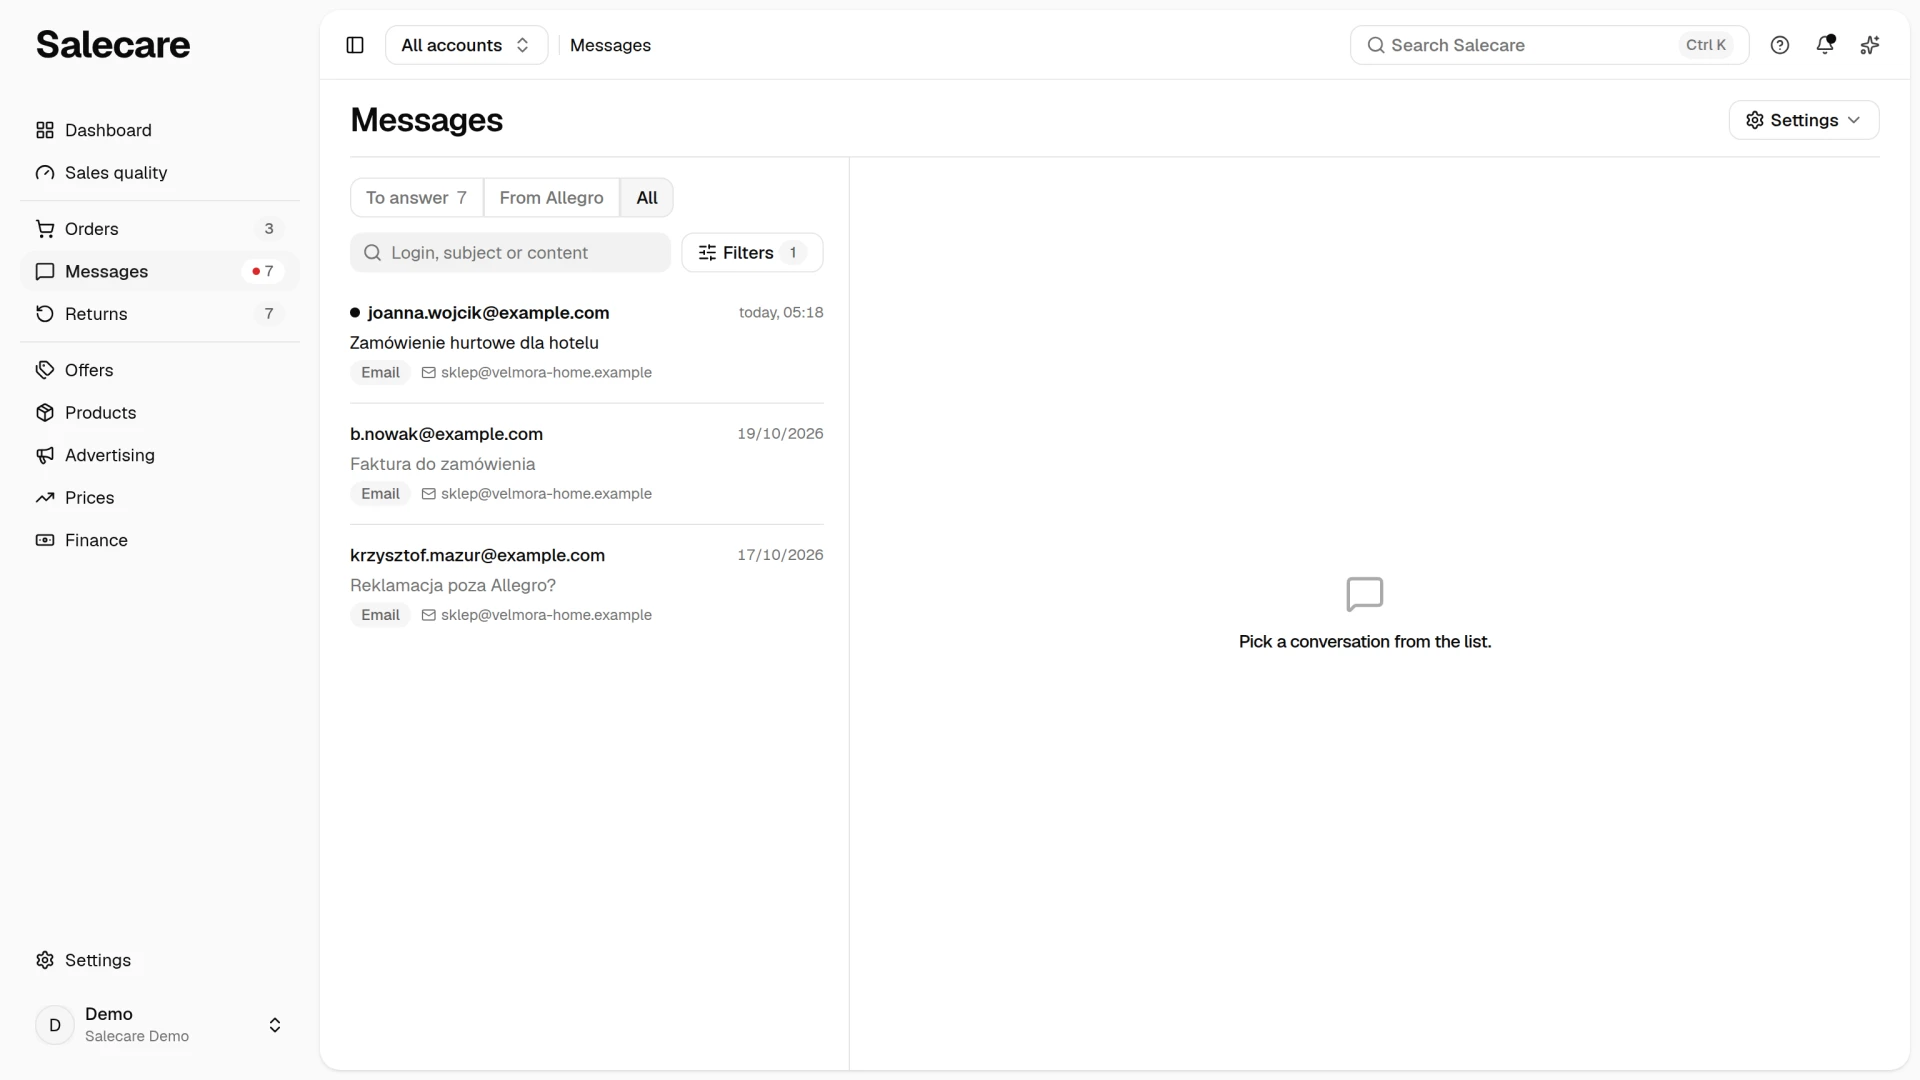Open the Filters button
The image size is (1920, 1080).
click(x=752, y=253)
